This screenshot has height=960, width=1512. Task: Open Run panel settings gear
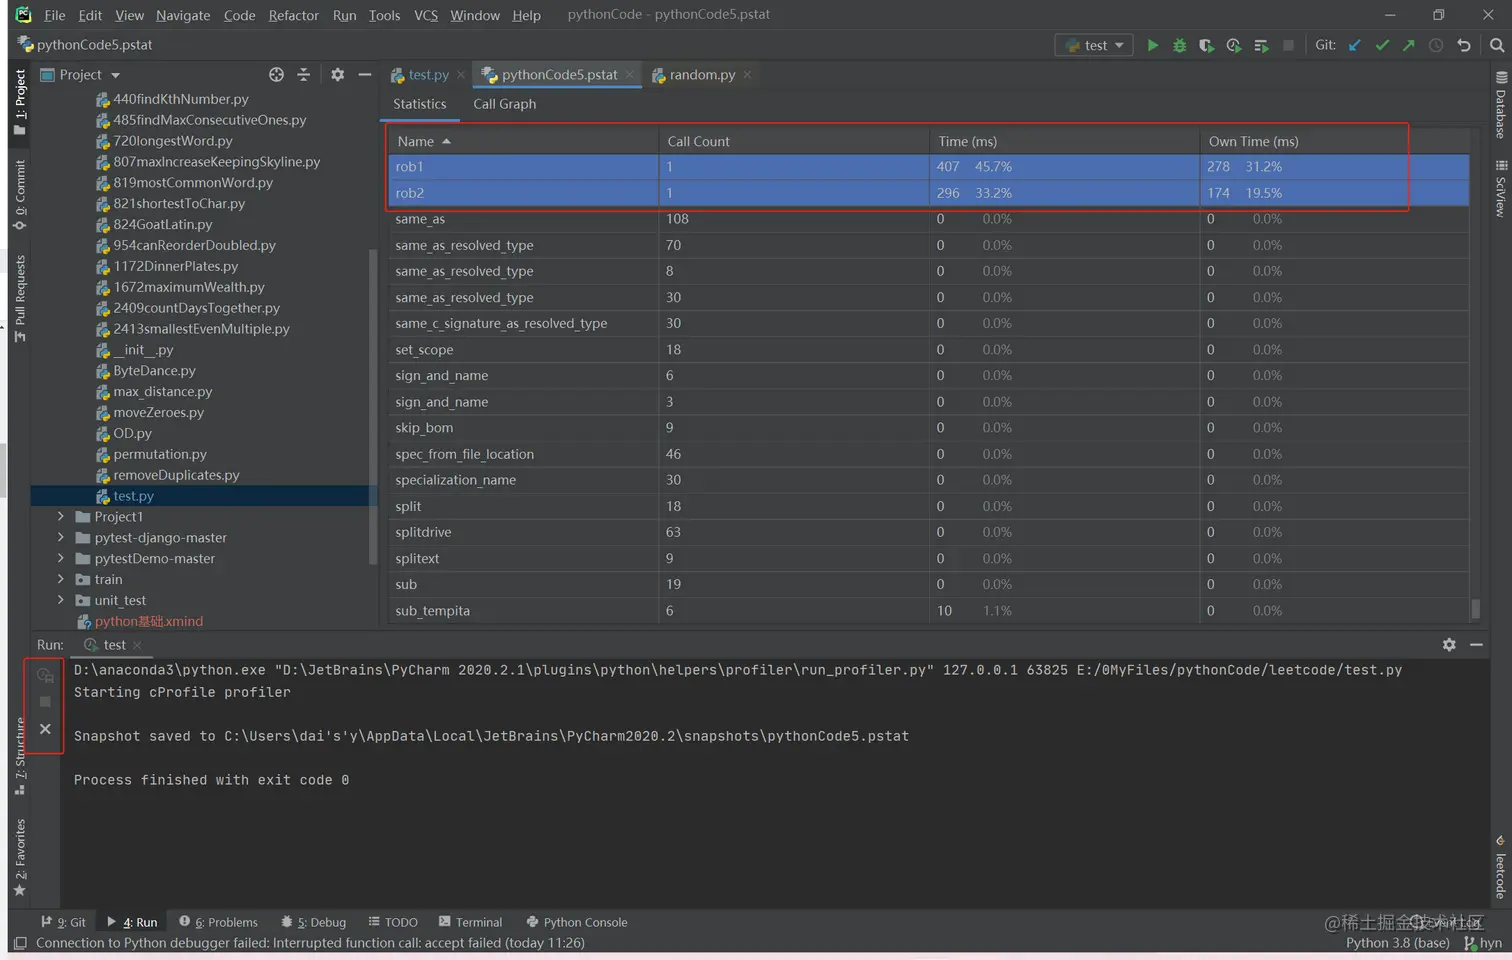(1449, 645)
